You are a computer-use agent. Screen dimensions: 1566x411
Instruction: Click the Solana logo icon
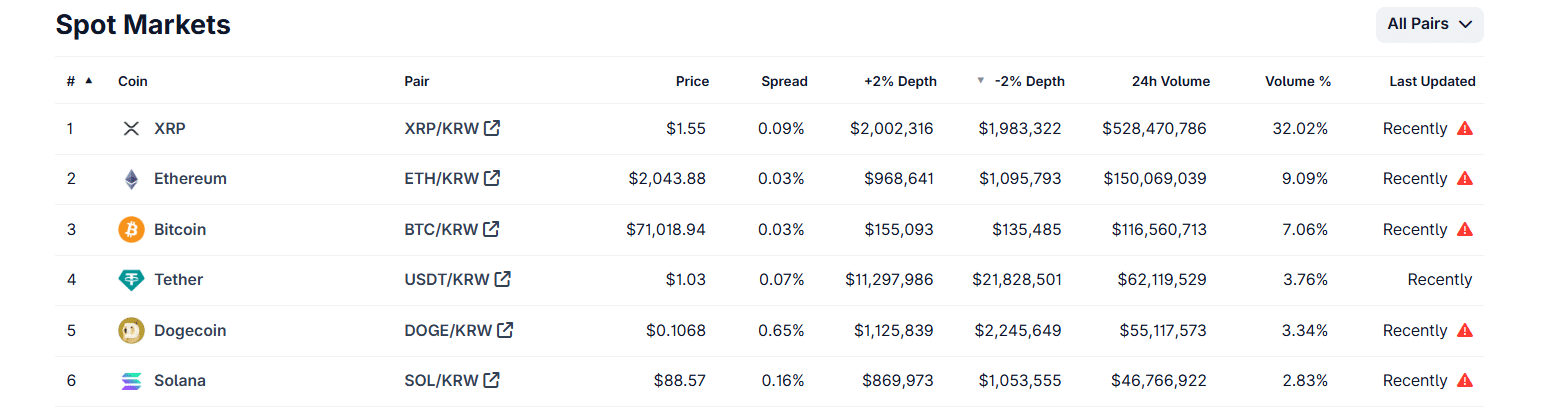[131, 381]
